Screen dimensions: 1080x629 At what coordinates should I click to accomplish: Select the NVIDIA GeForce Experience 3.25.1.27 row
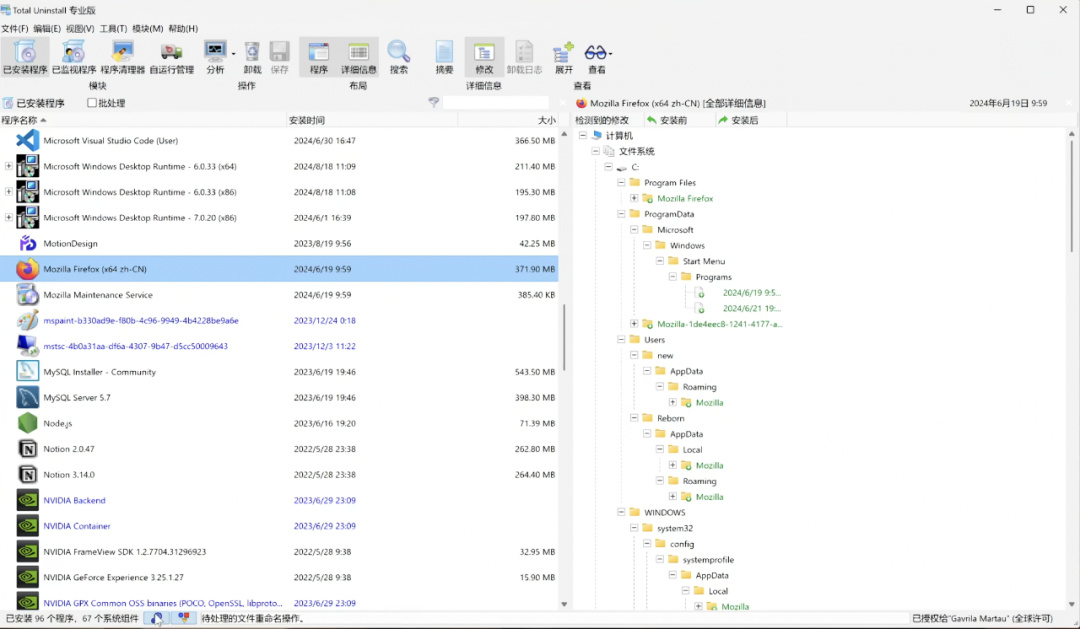(279, 577)
